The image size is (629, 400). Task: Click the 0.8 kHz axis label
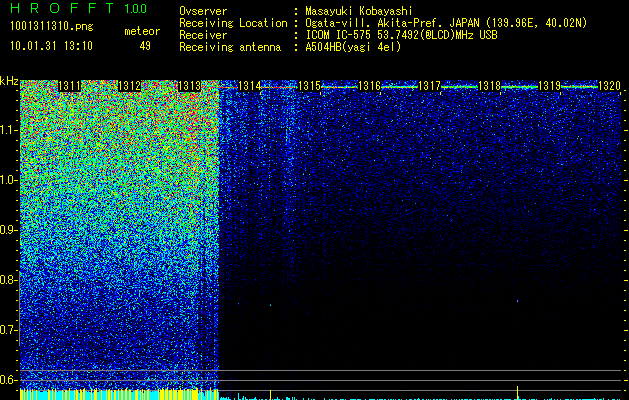pyautogui.click(x=9, y=280)
